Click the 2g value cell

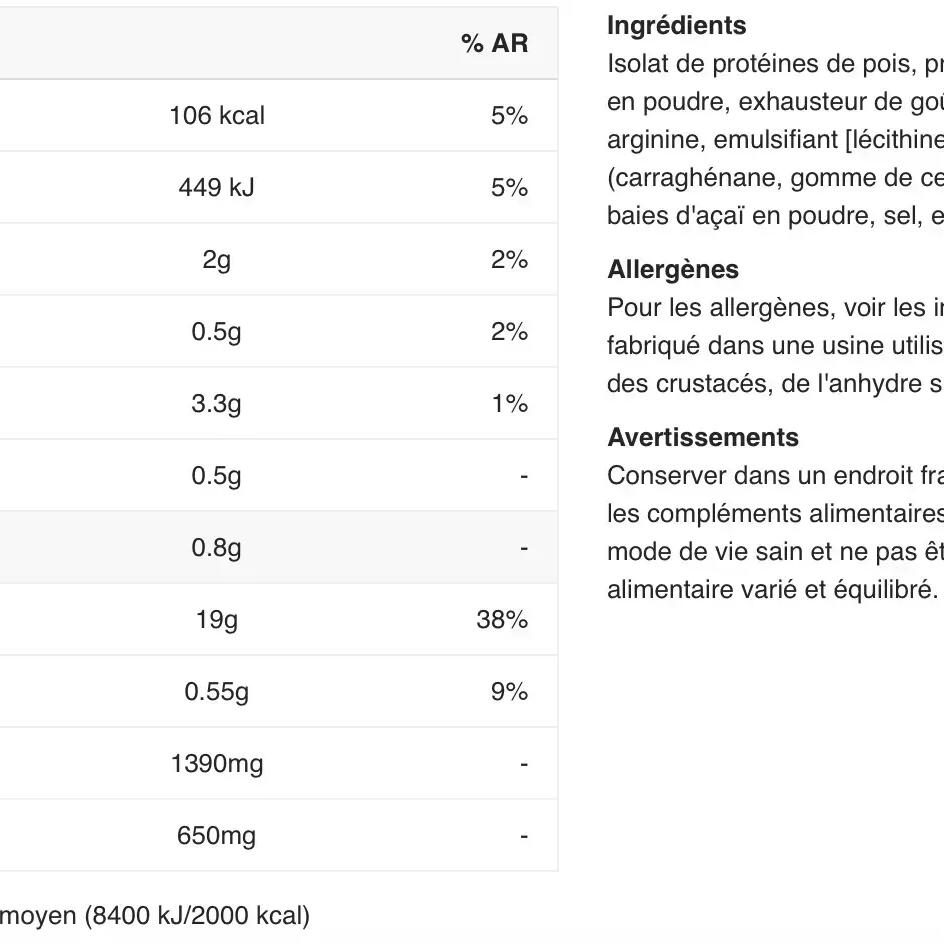click(x=217, y=260)
